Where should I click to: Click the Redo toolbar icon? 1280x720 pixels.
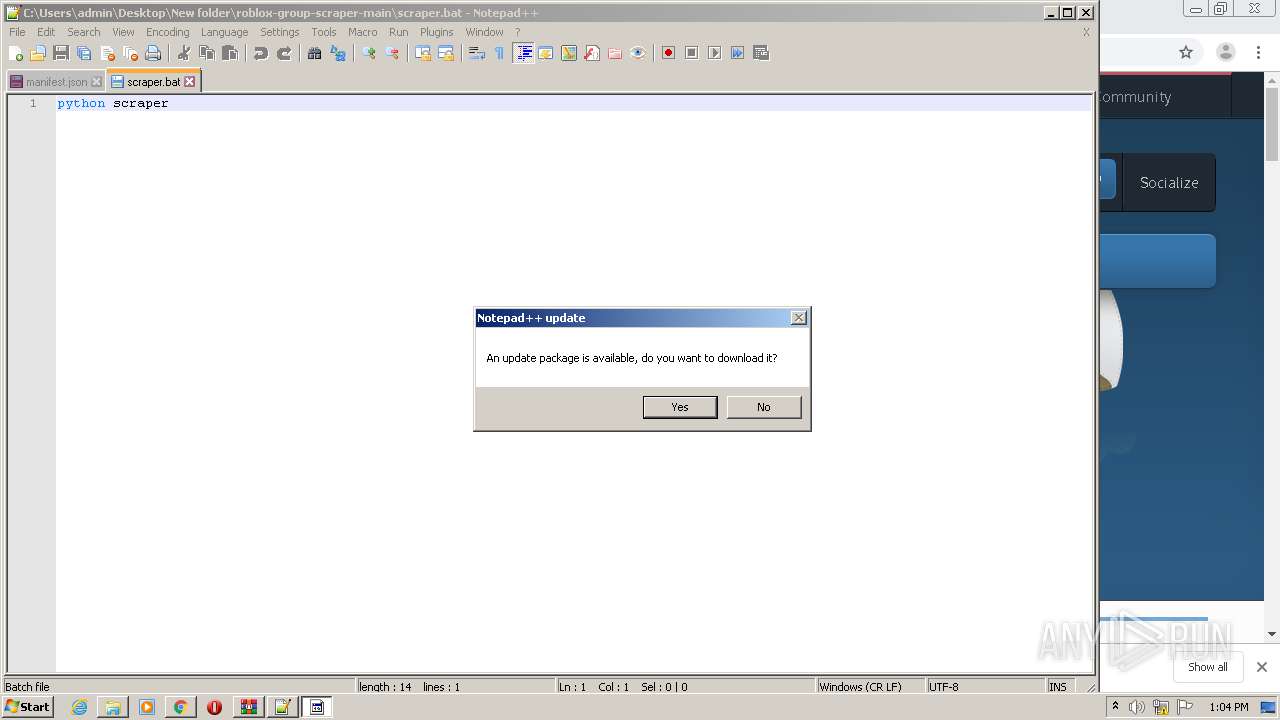(x=284, y=53)
